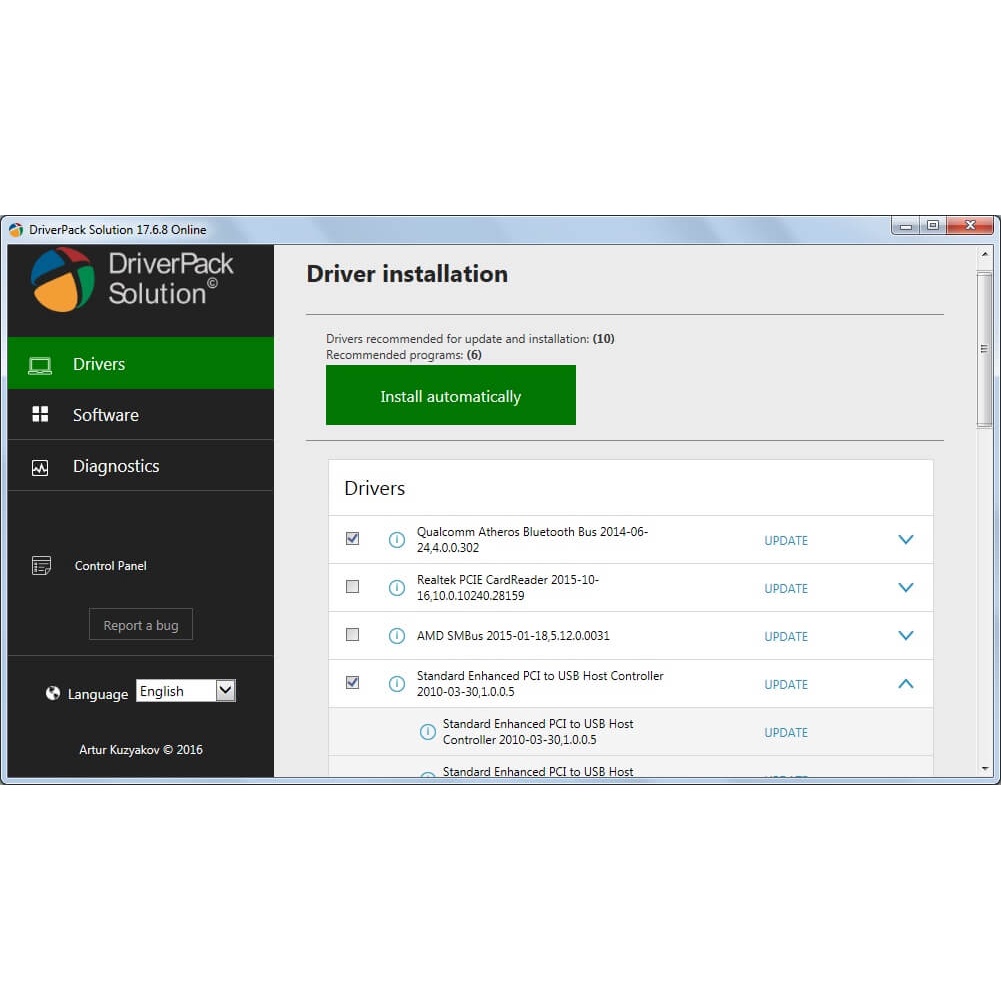Click the Software grid icon in sidebar

pyautogui.click(x=40, y=415)
